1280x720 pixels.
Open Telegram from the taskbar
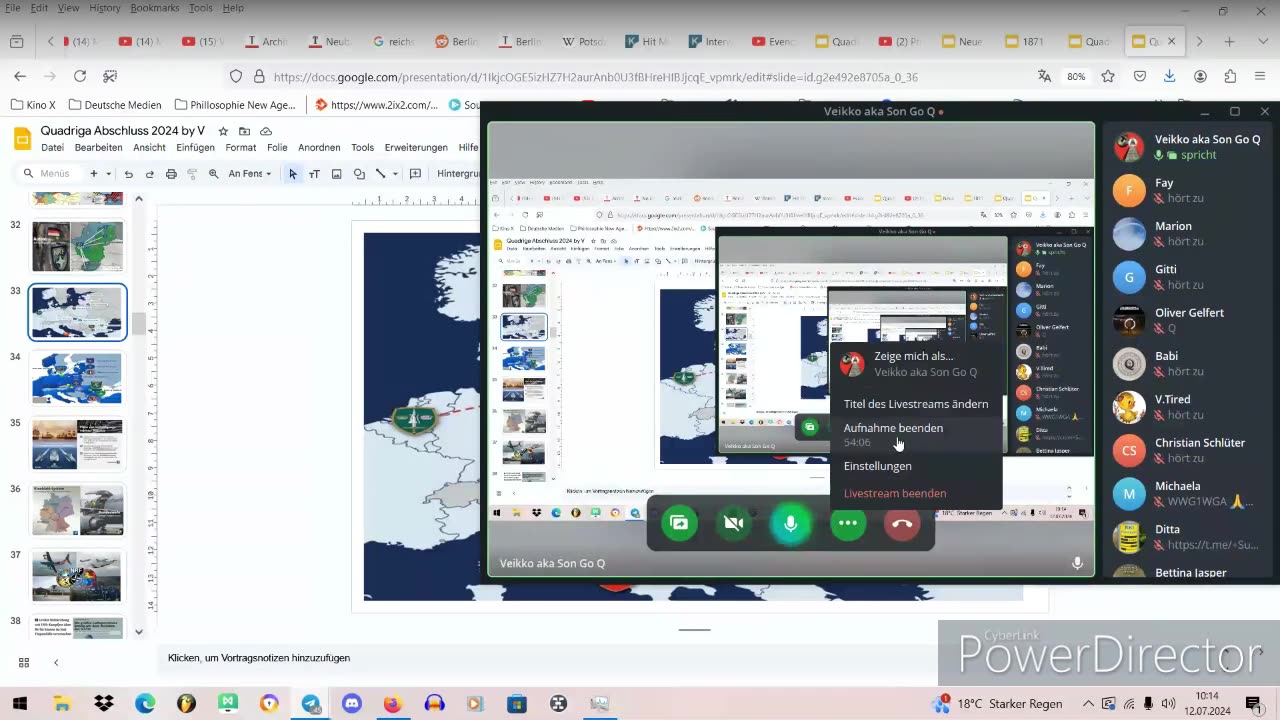310,704
